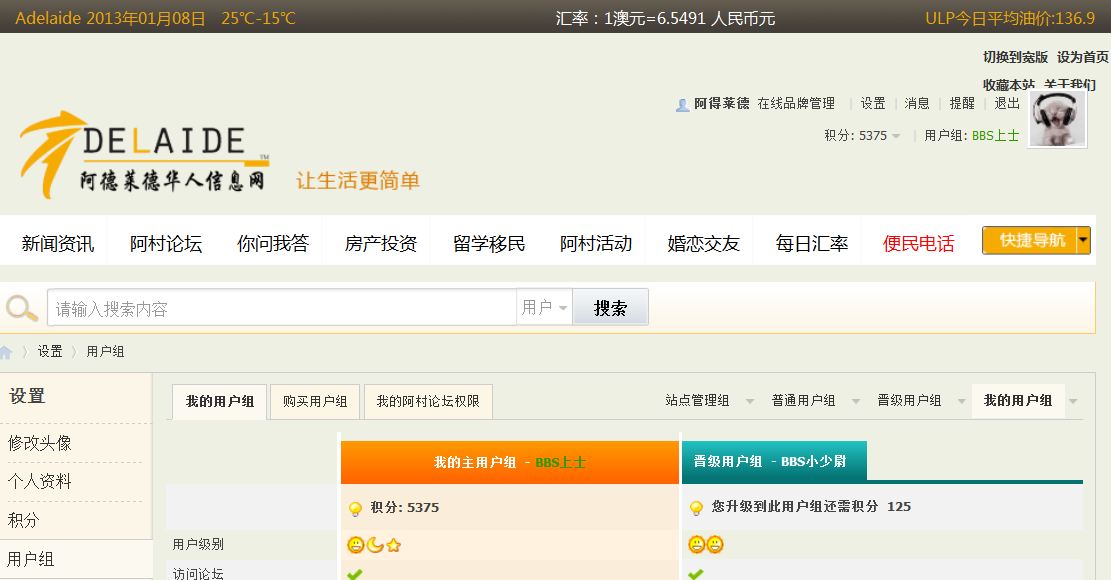The image size is (1111, 580).
Task: Click the magnifying glass search icon
Action: click(x=22, y=308)
